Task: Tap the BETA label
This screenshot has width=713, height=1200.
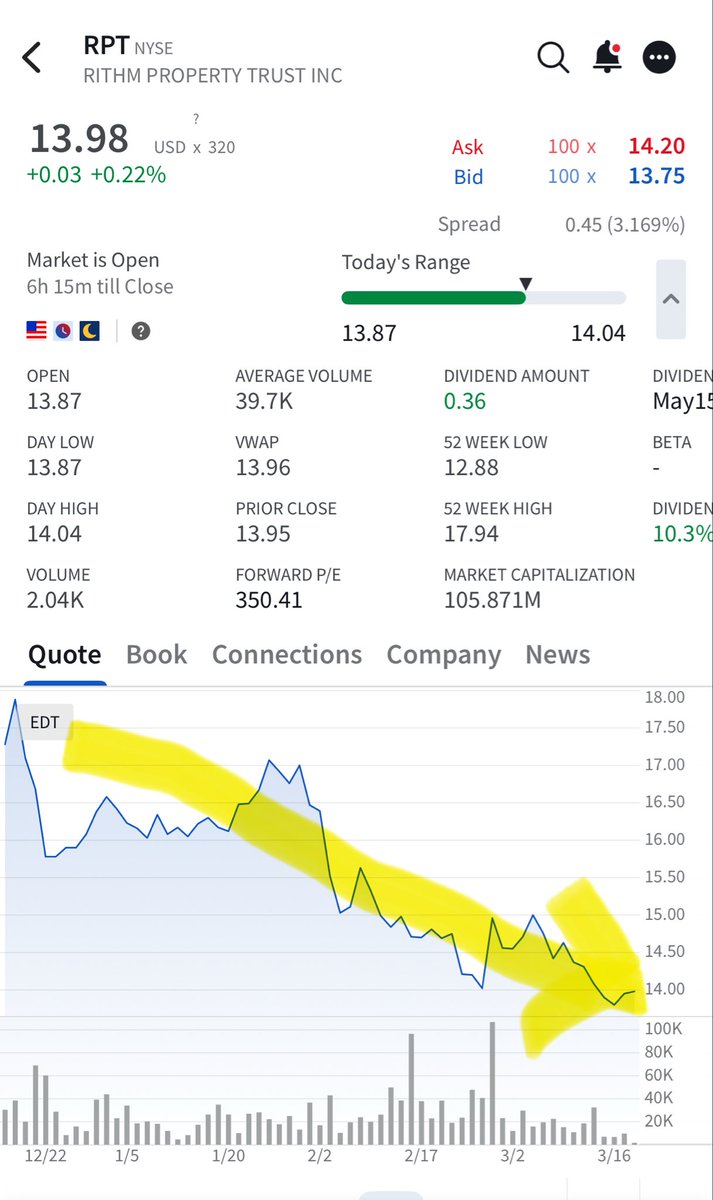Action: coord(672,442)
